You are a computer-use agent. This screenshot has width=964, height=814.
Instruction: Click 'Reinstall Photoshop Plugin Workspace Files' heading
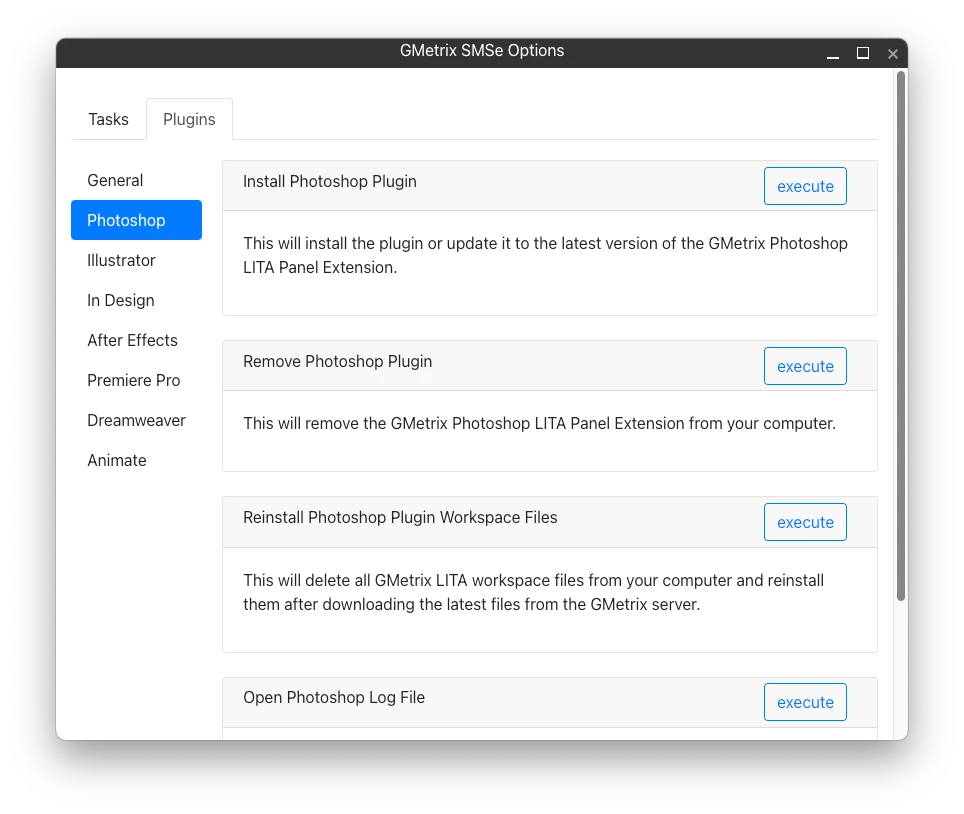400,518
